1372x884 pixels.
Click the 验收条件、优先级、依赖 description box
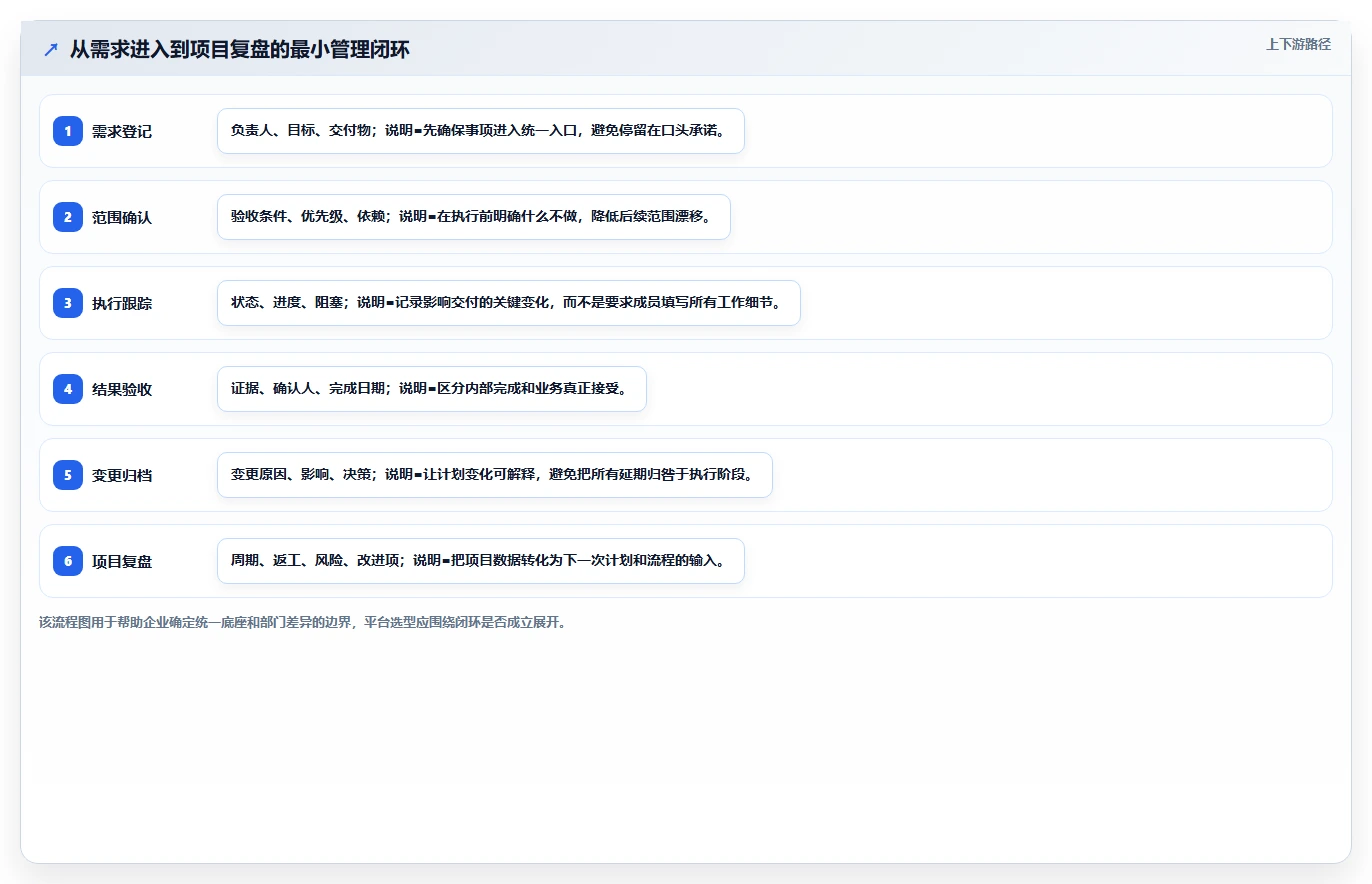point(474,217)
